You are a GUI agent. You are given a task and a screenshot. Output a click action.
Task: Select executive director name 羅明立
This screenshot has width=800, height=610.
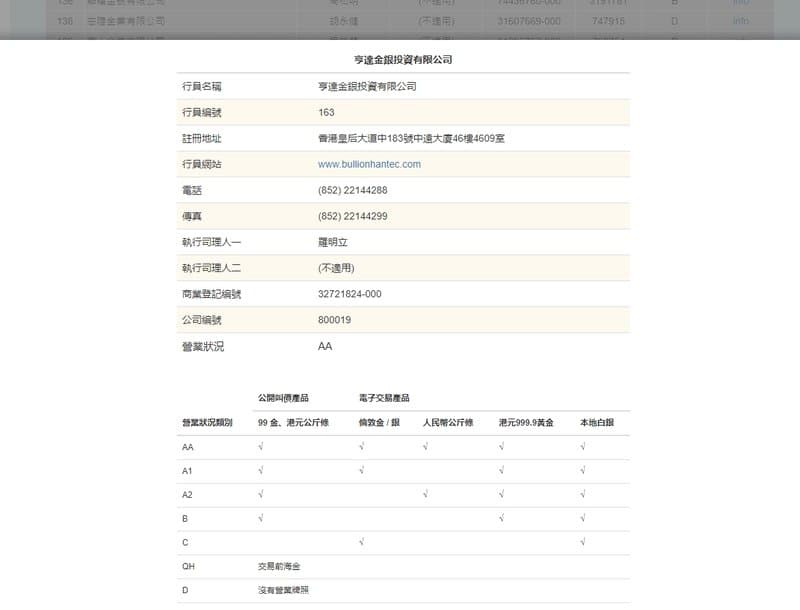pos(330,242)
